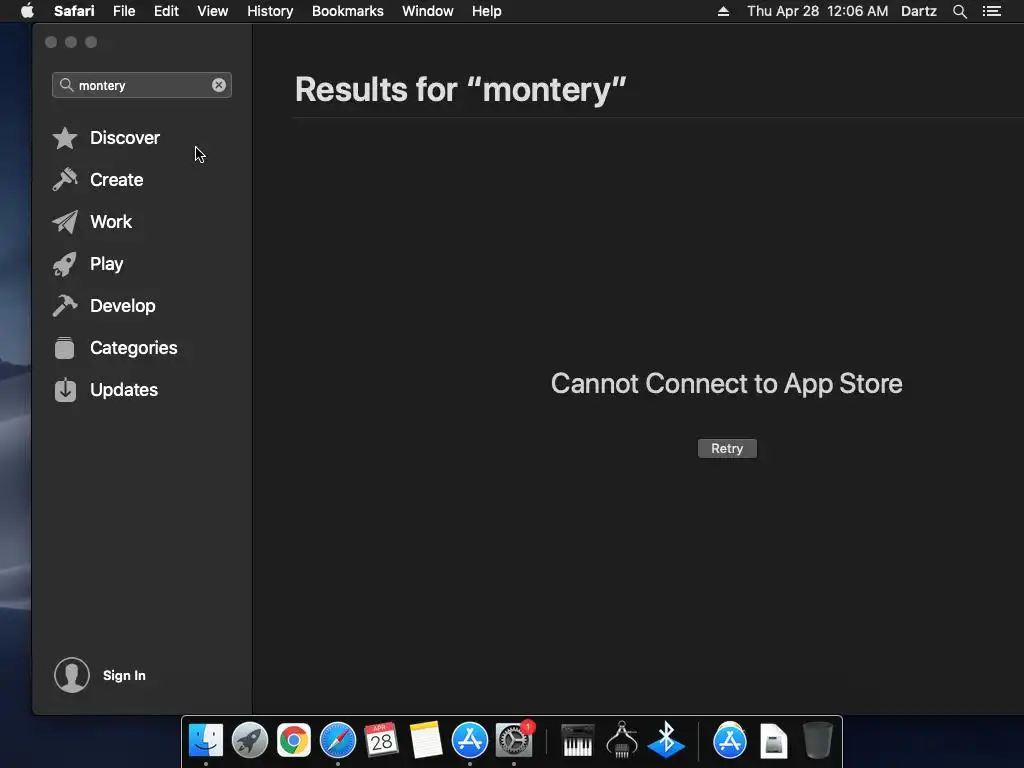
Task: Click the Play rocket icon
Action: (x=65, y=264)
